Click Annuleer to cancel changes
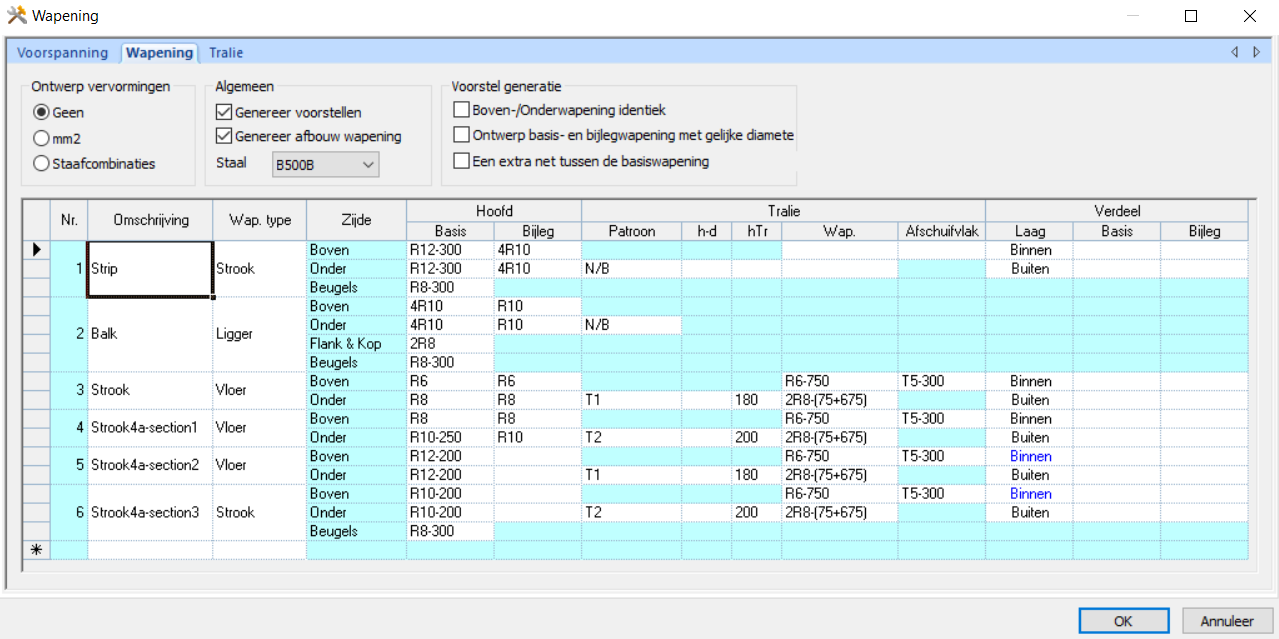The height and width of the screenshot is (639, 1279). (x=1227, y=620)
